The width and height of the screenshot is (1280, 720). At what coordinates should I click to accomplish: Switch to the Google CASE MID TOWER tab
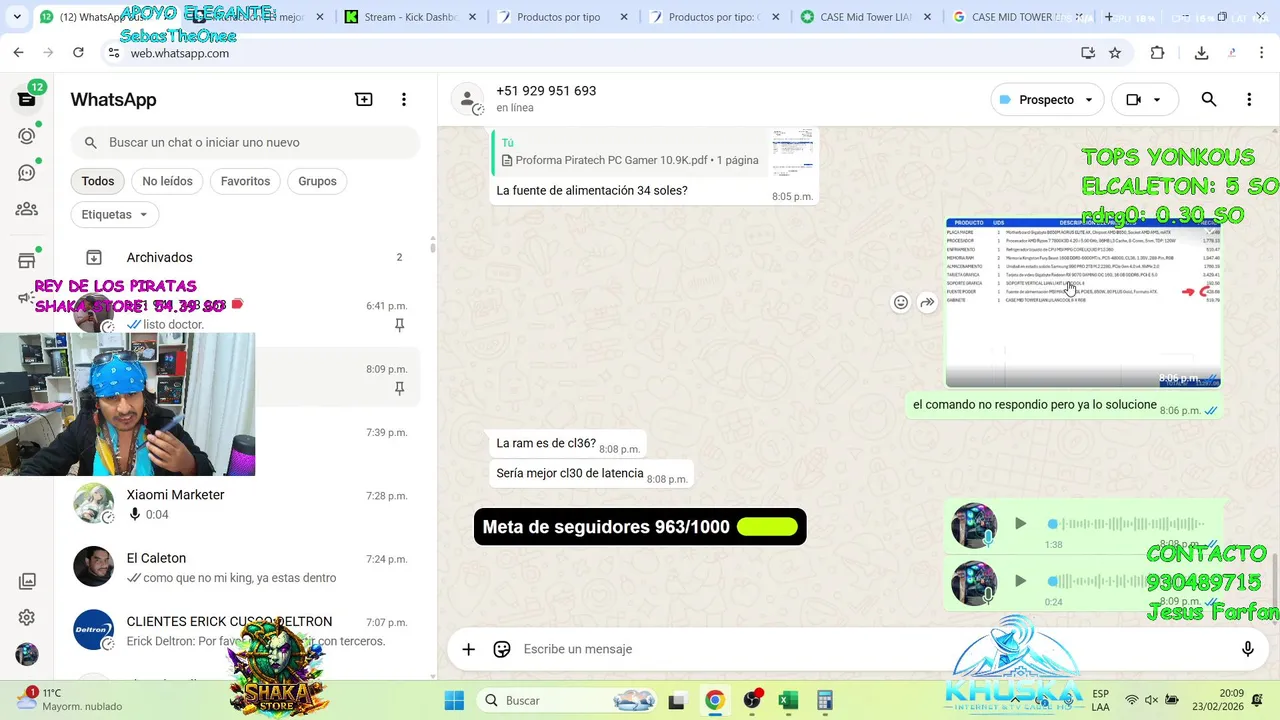tap(1017, 17)
